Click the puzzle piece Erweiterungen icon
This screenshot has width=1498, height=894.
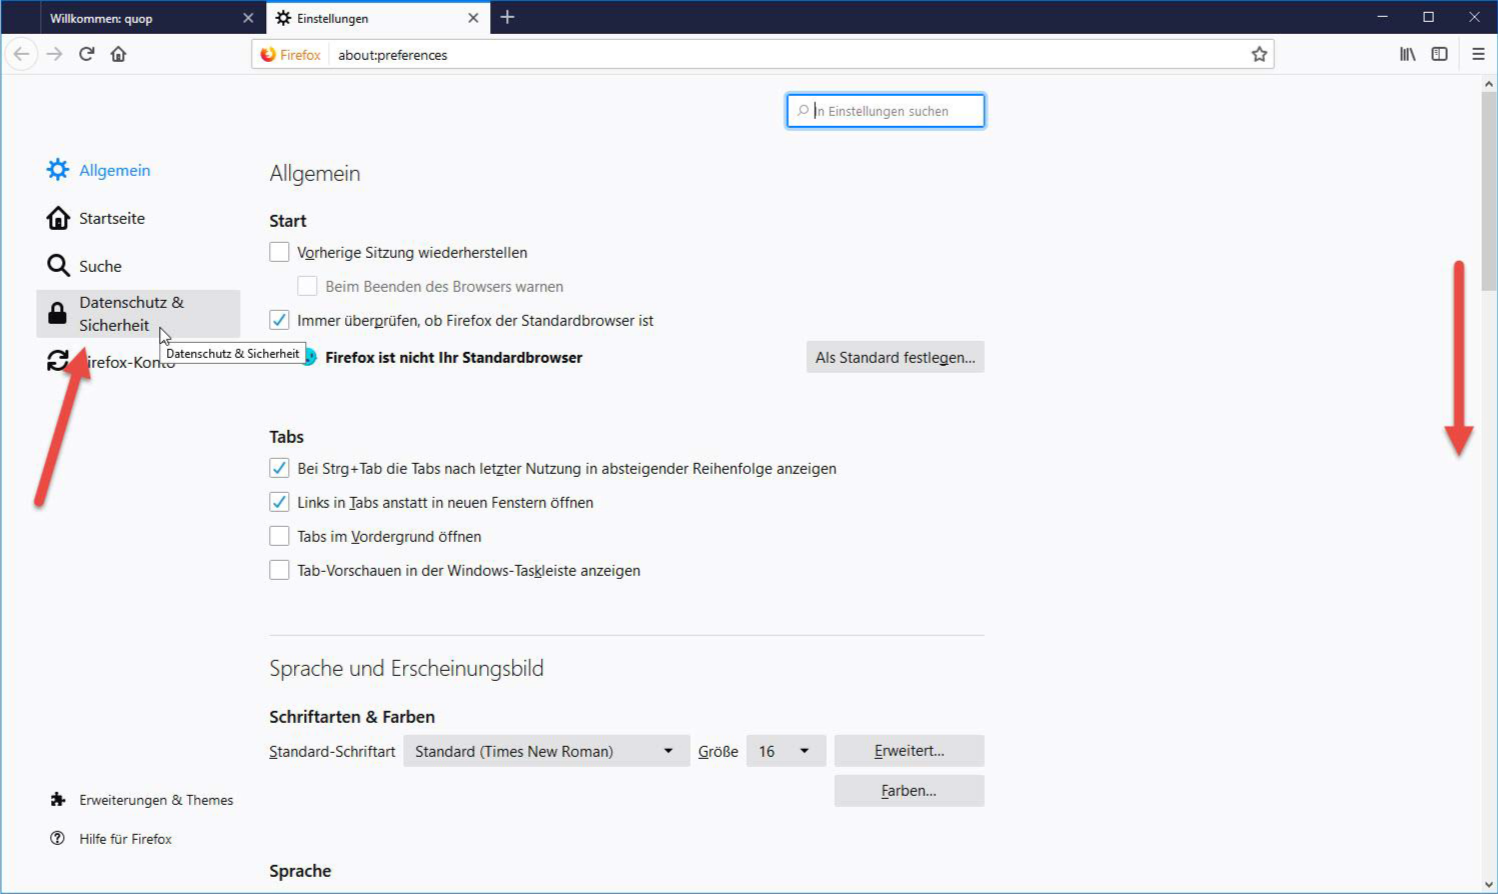click(x=58, y=800)
